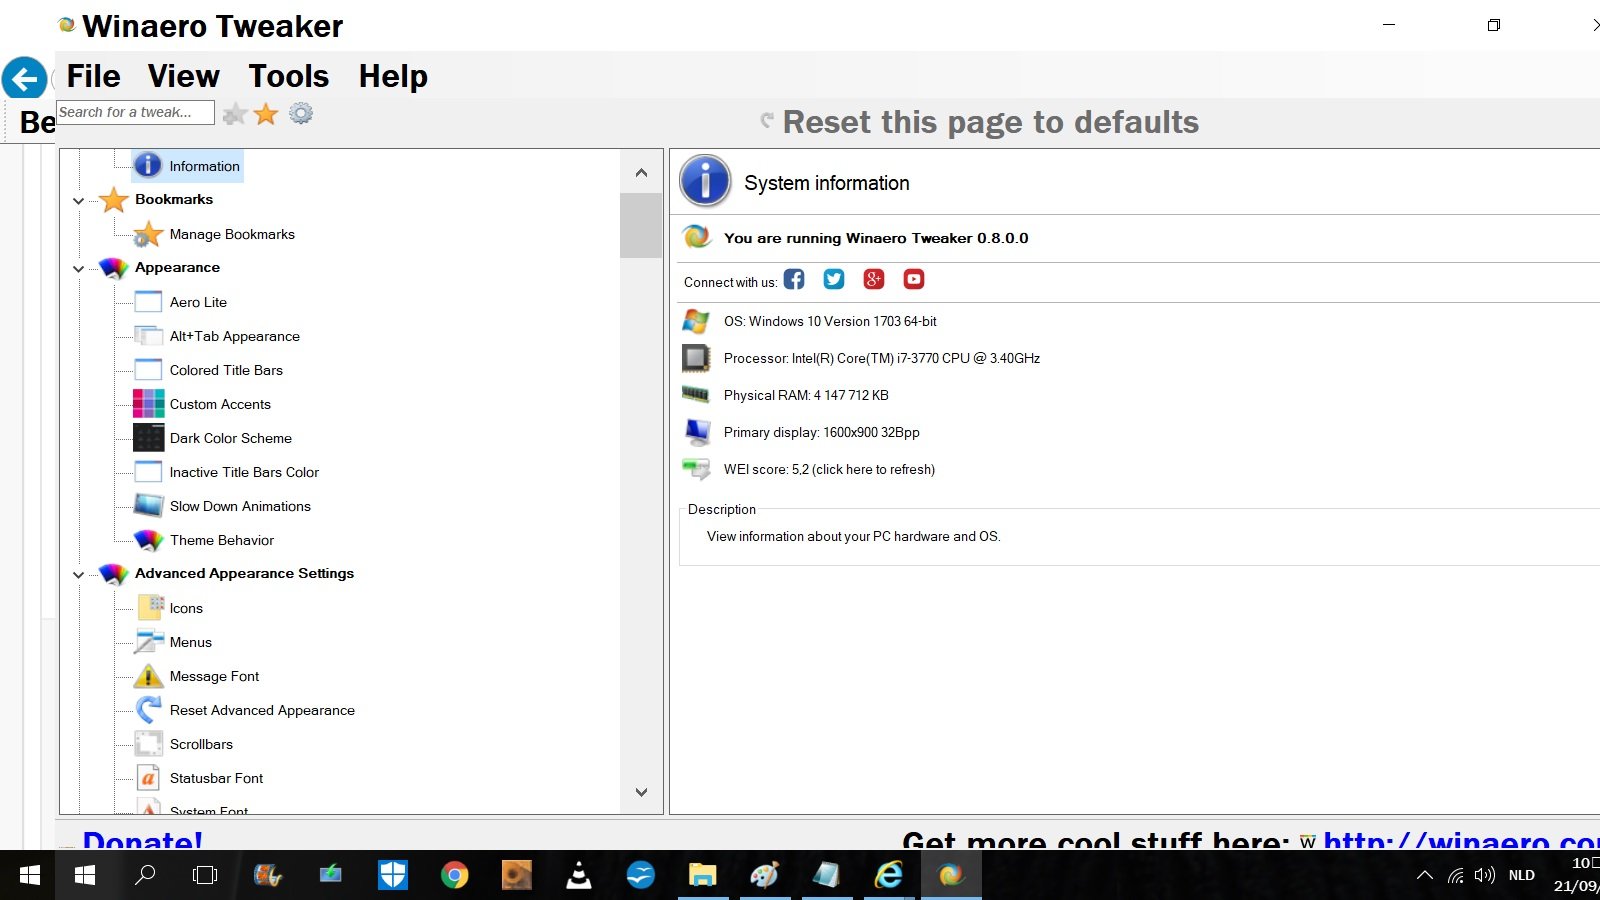
Task: Open the Icons tweak folder icon
Action: point(150,607)
